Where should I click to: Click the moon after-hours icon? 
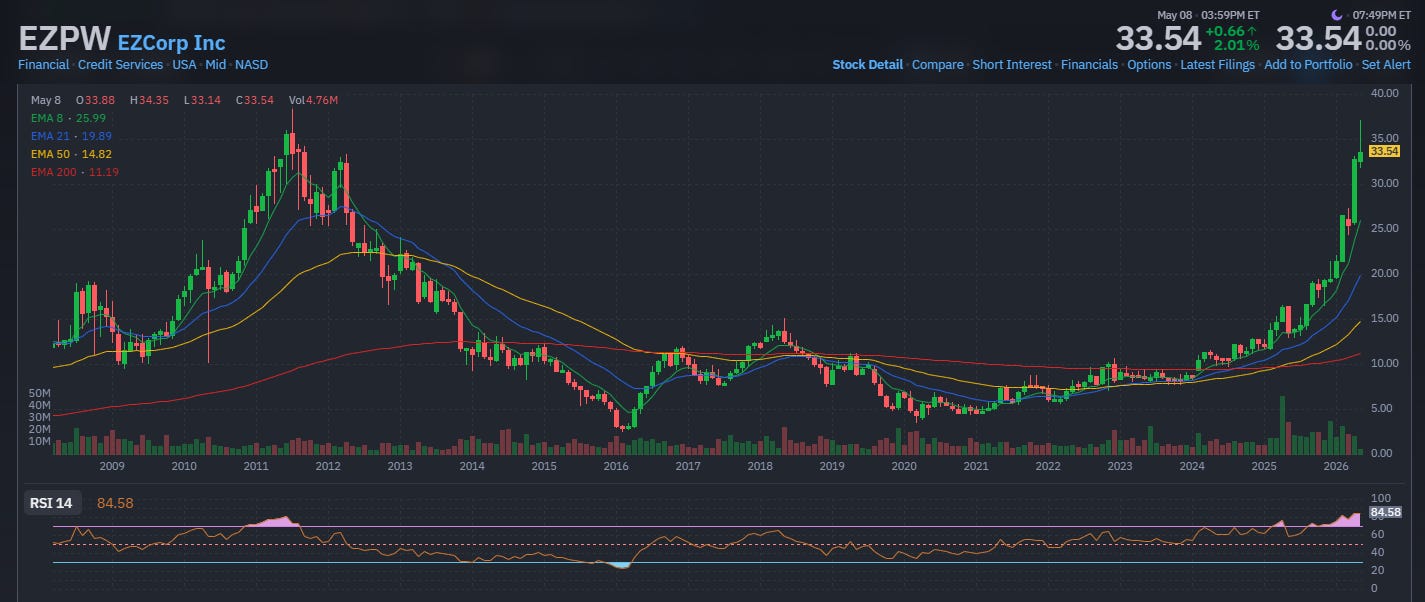pyautogui.click(x=1337, y=15)
